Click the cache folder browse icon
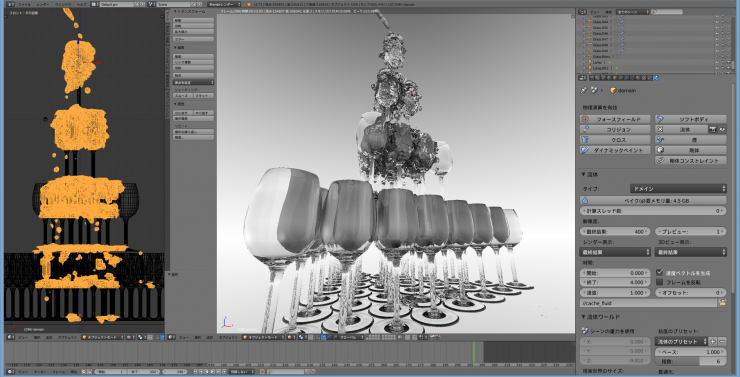Viewport: 740px width, 377px height. (722, 303)
